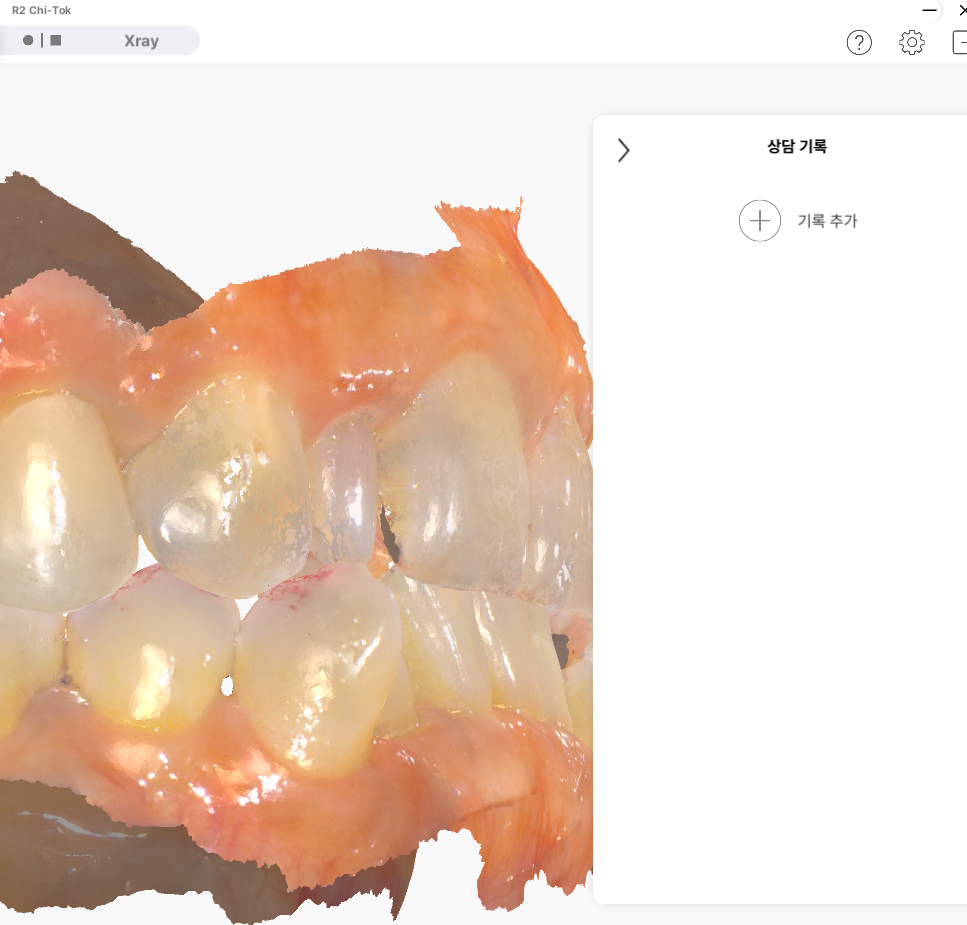The height and width of the screenshot is (925, 967).
Task: Open settings with the gear icon
Action: [x=912, y=42]
